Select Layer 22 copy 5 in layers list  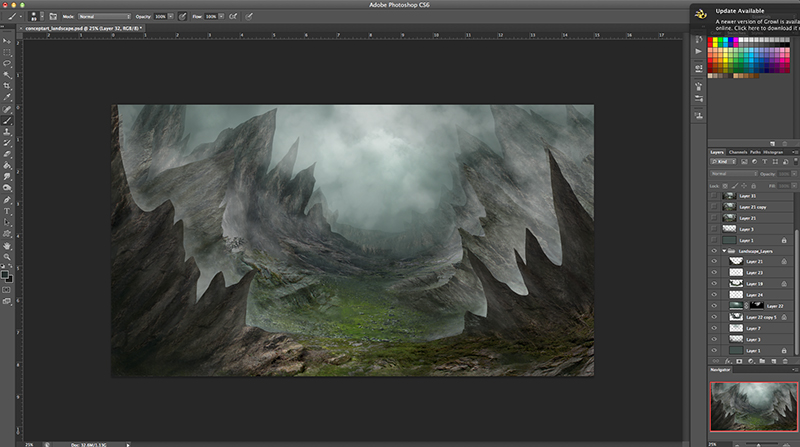760,317
